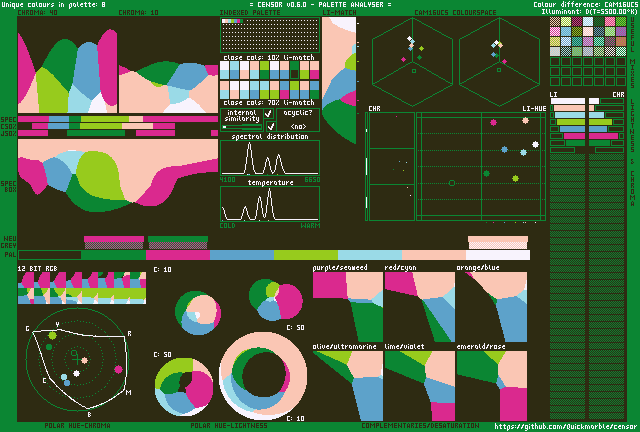This screenshot has height=432, width=640.
Task: Open the purple/seaweed complementary thumbnail
Action: [348, 307]
